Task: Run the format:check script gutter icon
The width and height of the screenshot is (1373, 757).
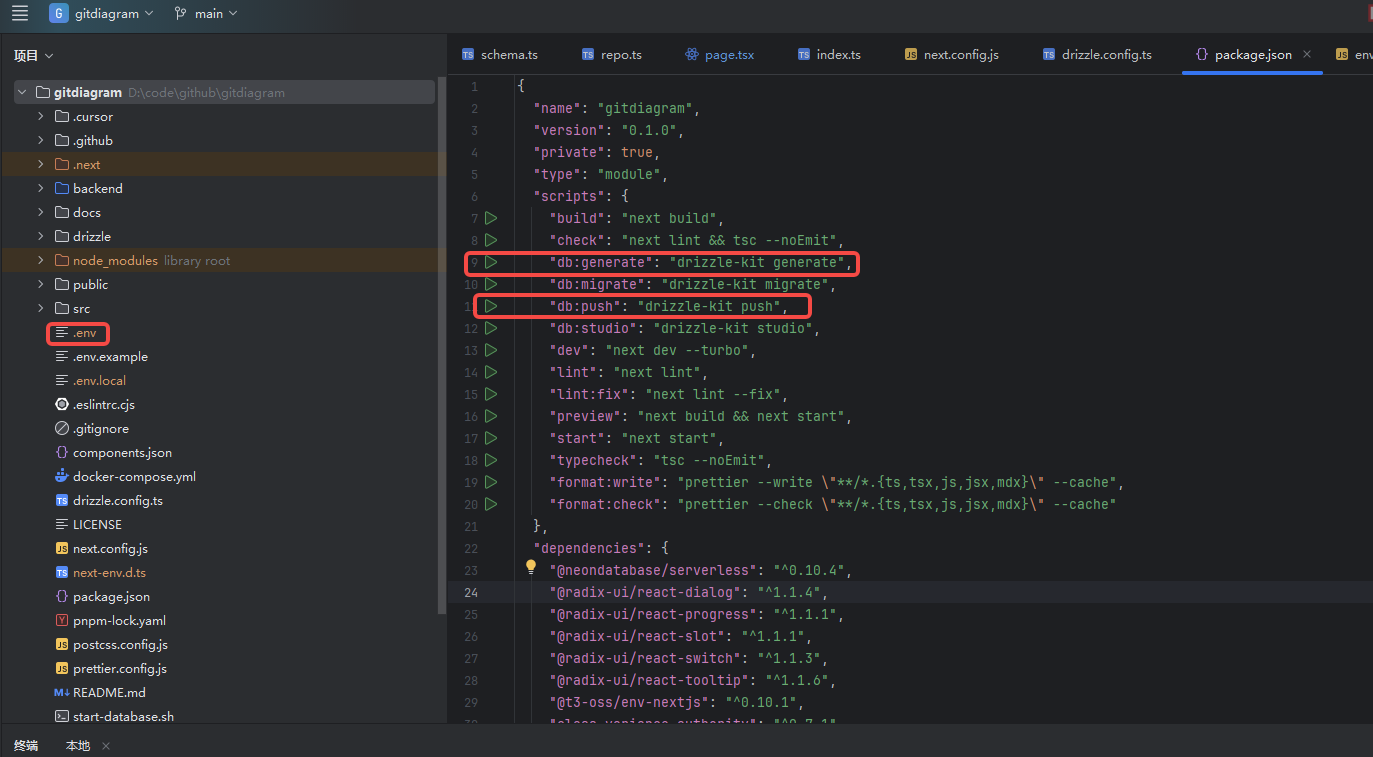Action: tap(491, 504)
